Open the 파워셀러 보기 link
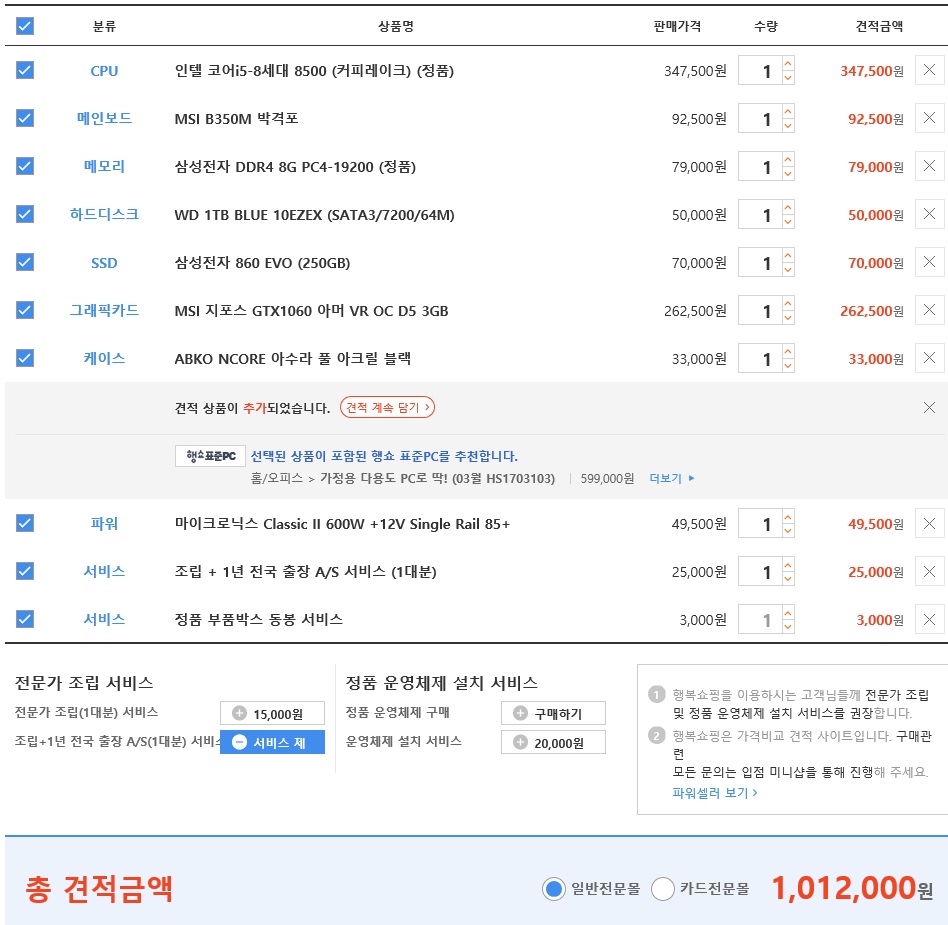 click(x=715, y=793)
